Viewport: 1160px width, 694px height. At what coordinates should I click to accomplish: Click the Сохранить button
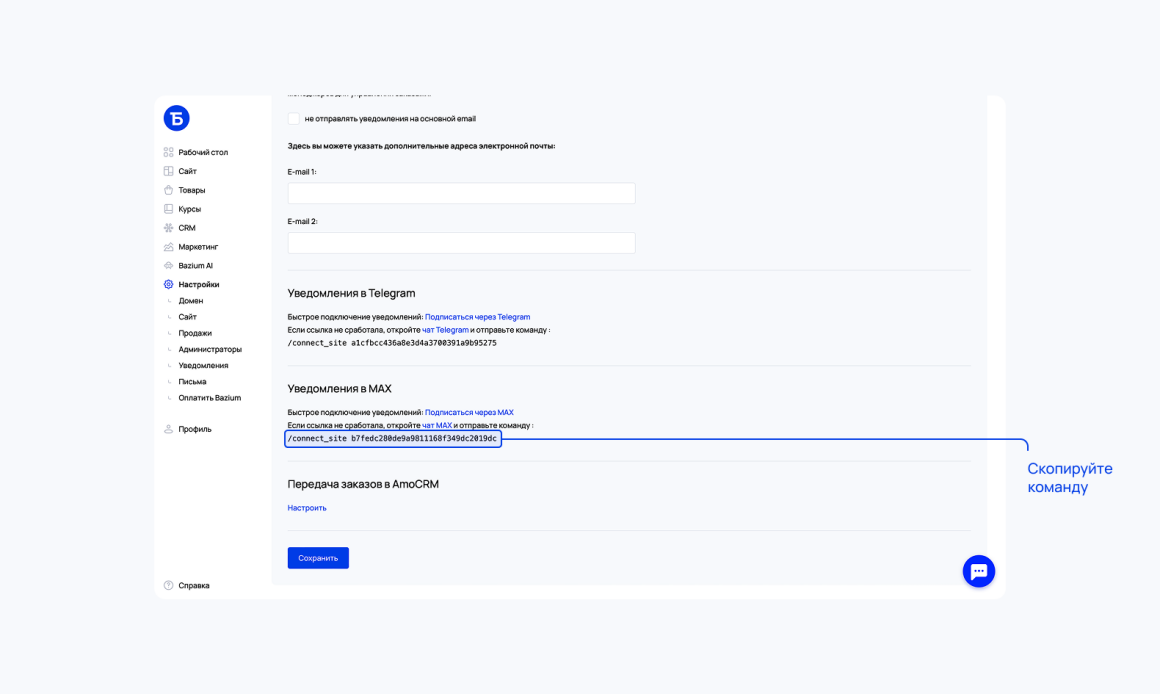click(318, 558)
